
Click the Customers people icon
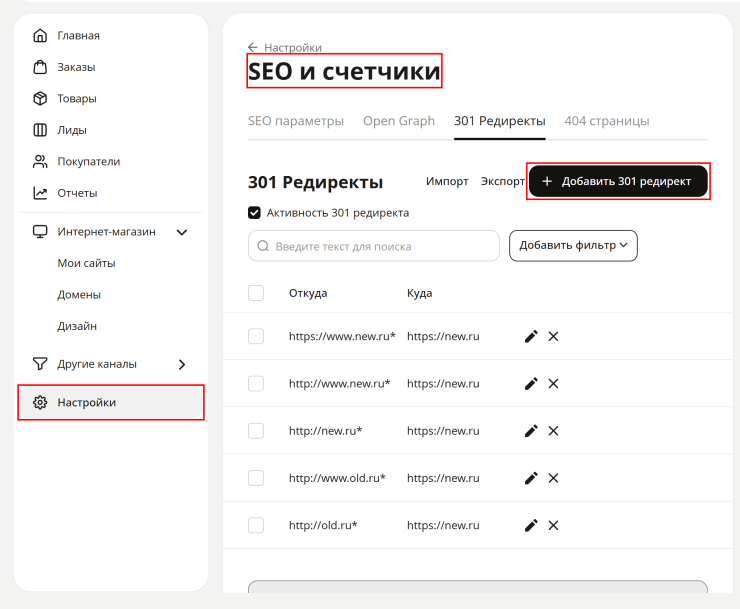(x=40, y=161)
